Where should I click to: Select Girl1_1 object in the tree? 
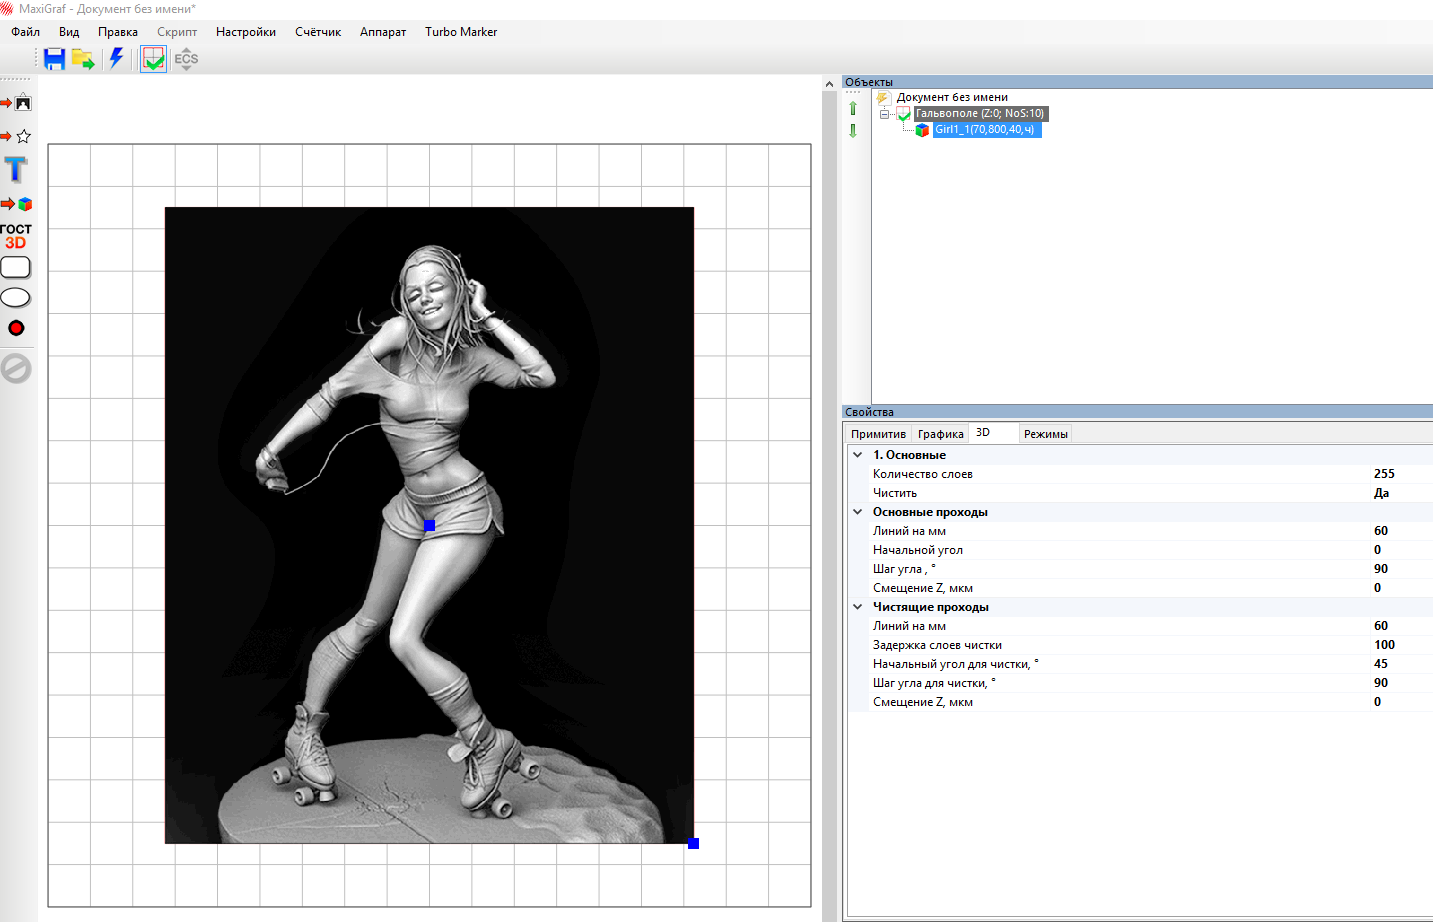click(985, 130)
